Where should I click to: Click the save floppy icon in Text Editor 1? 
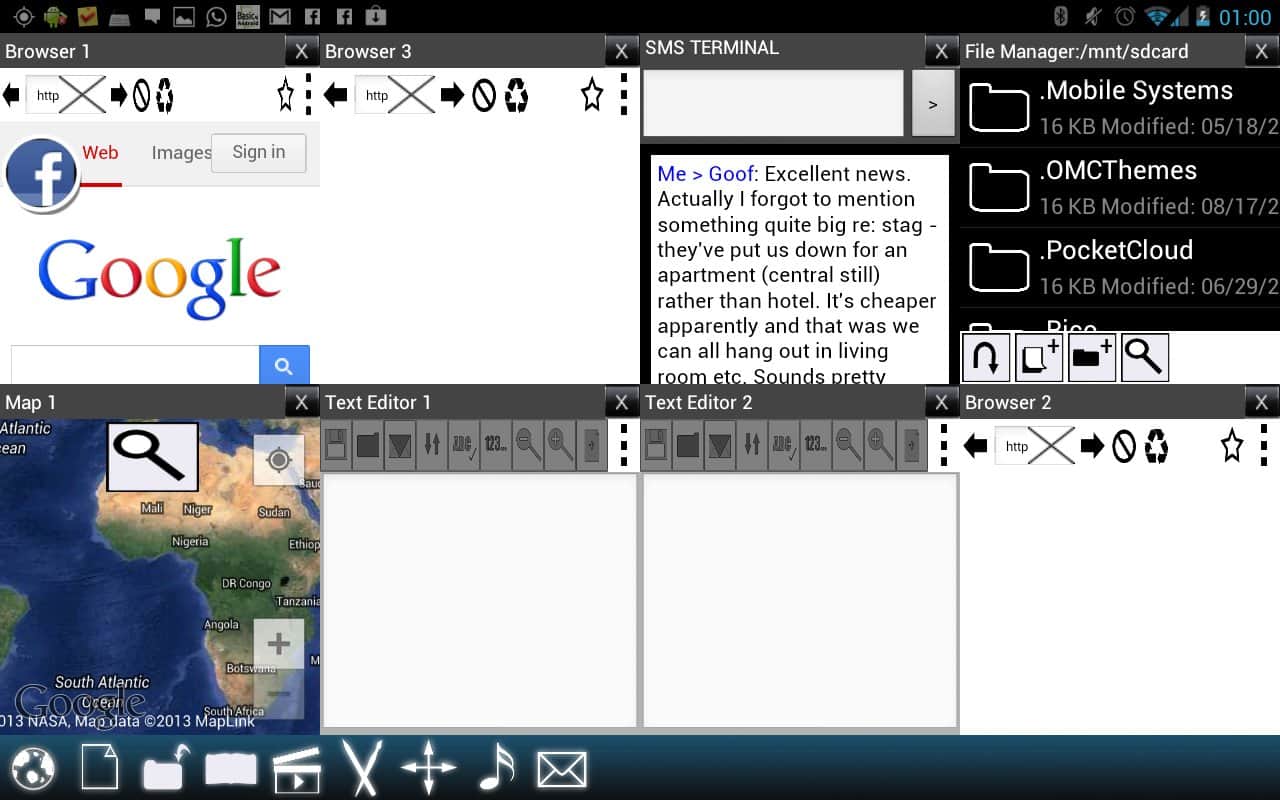(x=337, y=444)
